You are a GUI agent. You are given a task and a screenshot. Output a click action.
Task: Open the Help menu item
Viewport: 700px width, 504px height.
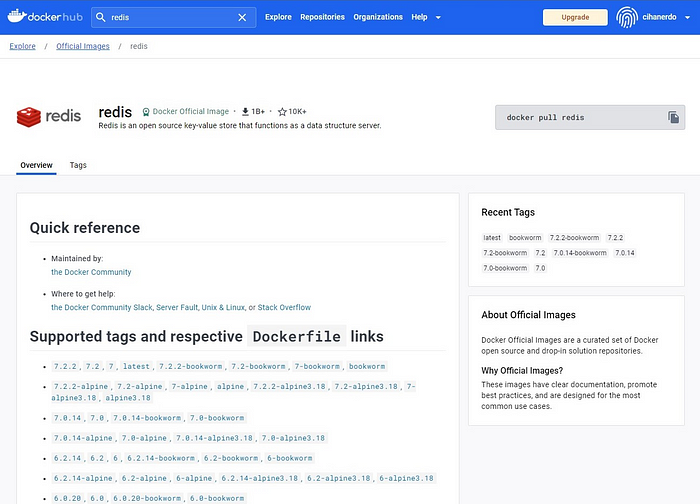click(419, 17)
